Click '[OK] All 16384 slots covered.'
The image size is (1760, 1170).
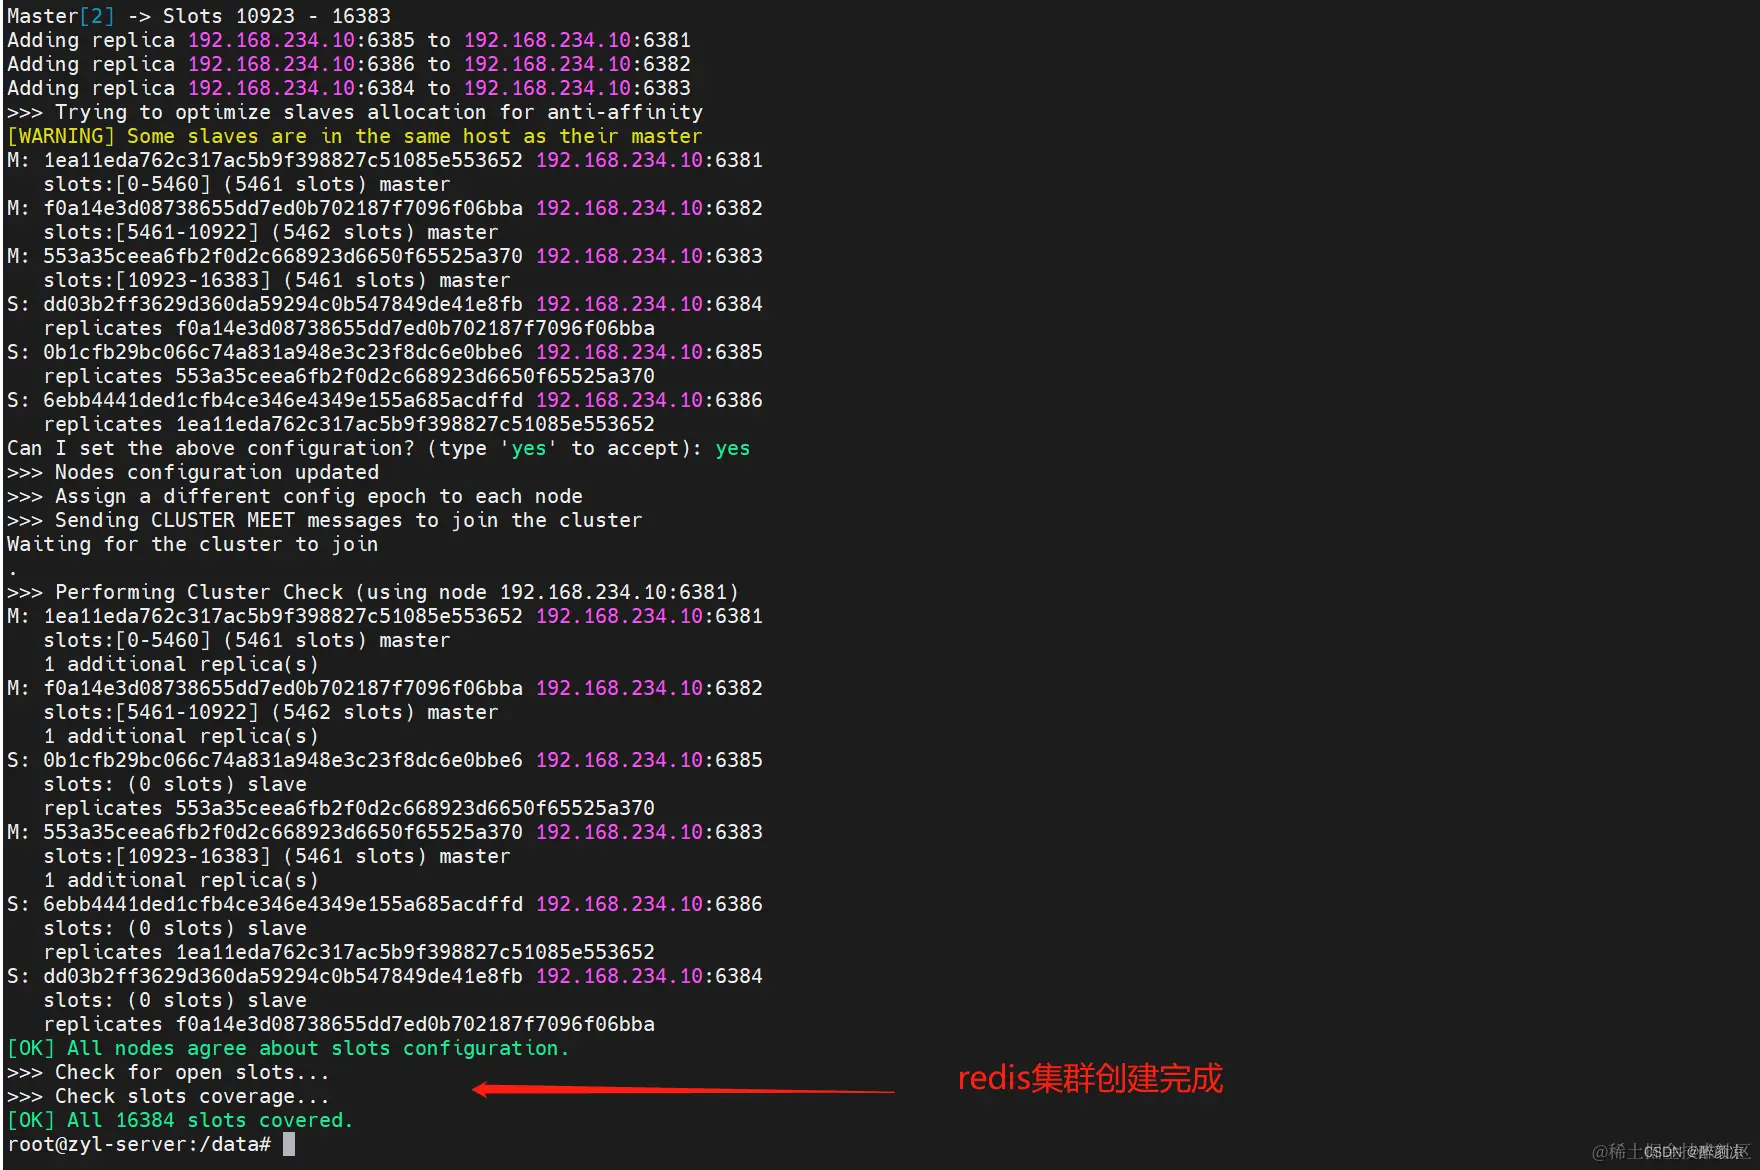click(x=180, y=1120)
